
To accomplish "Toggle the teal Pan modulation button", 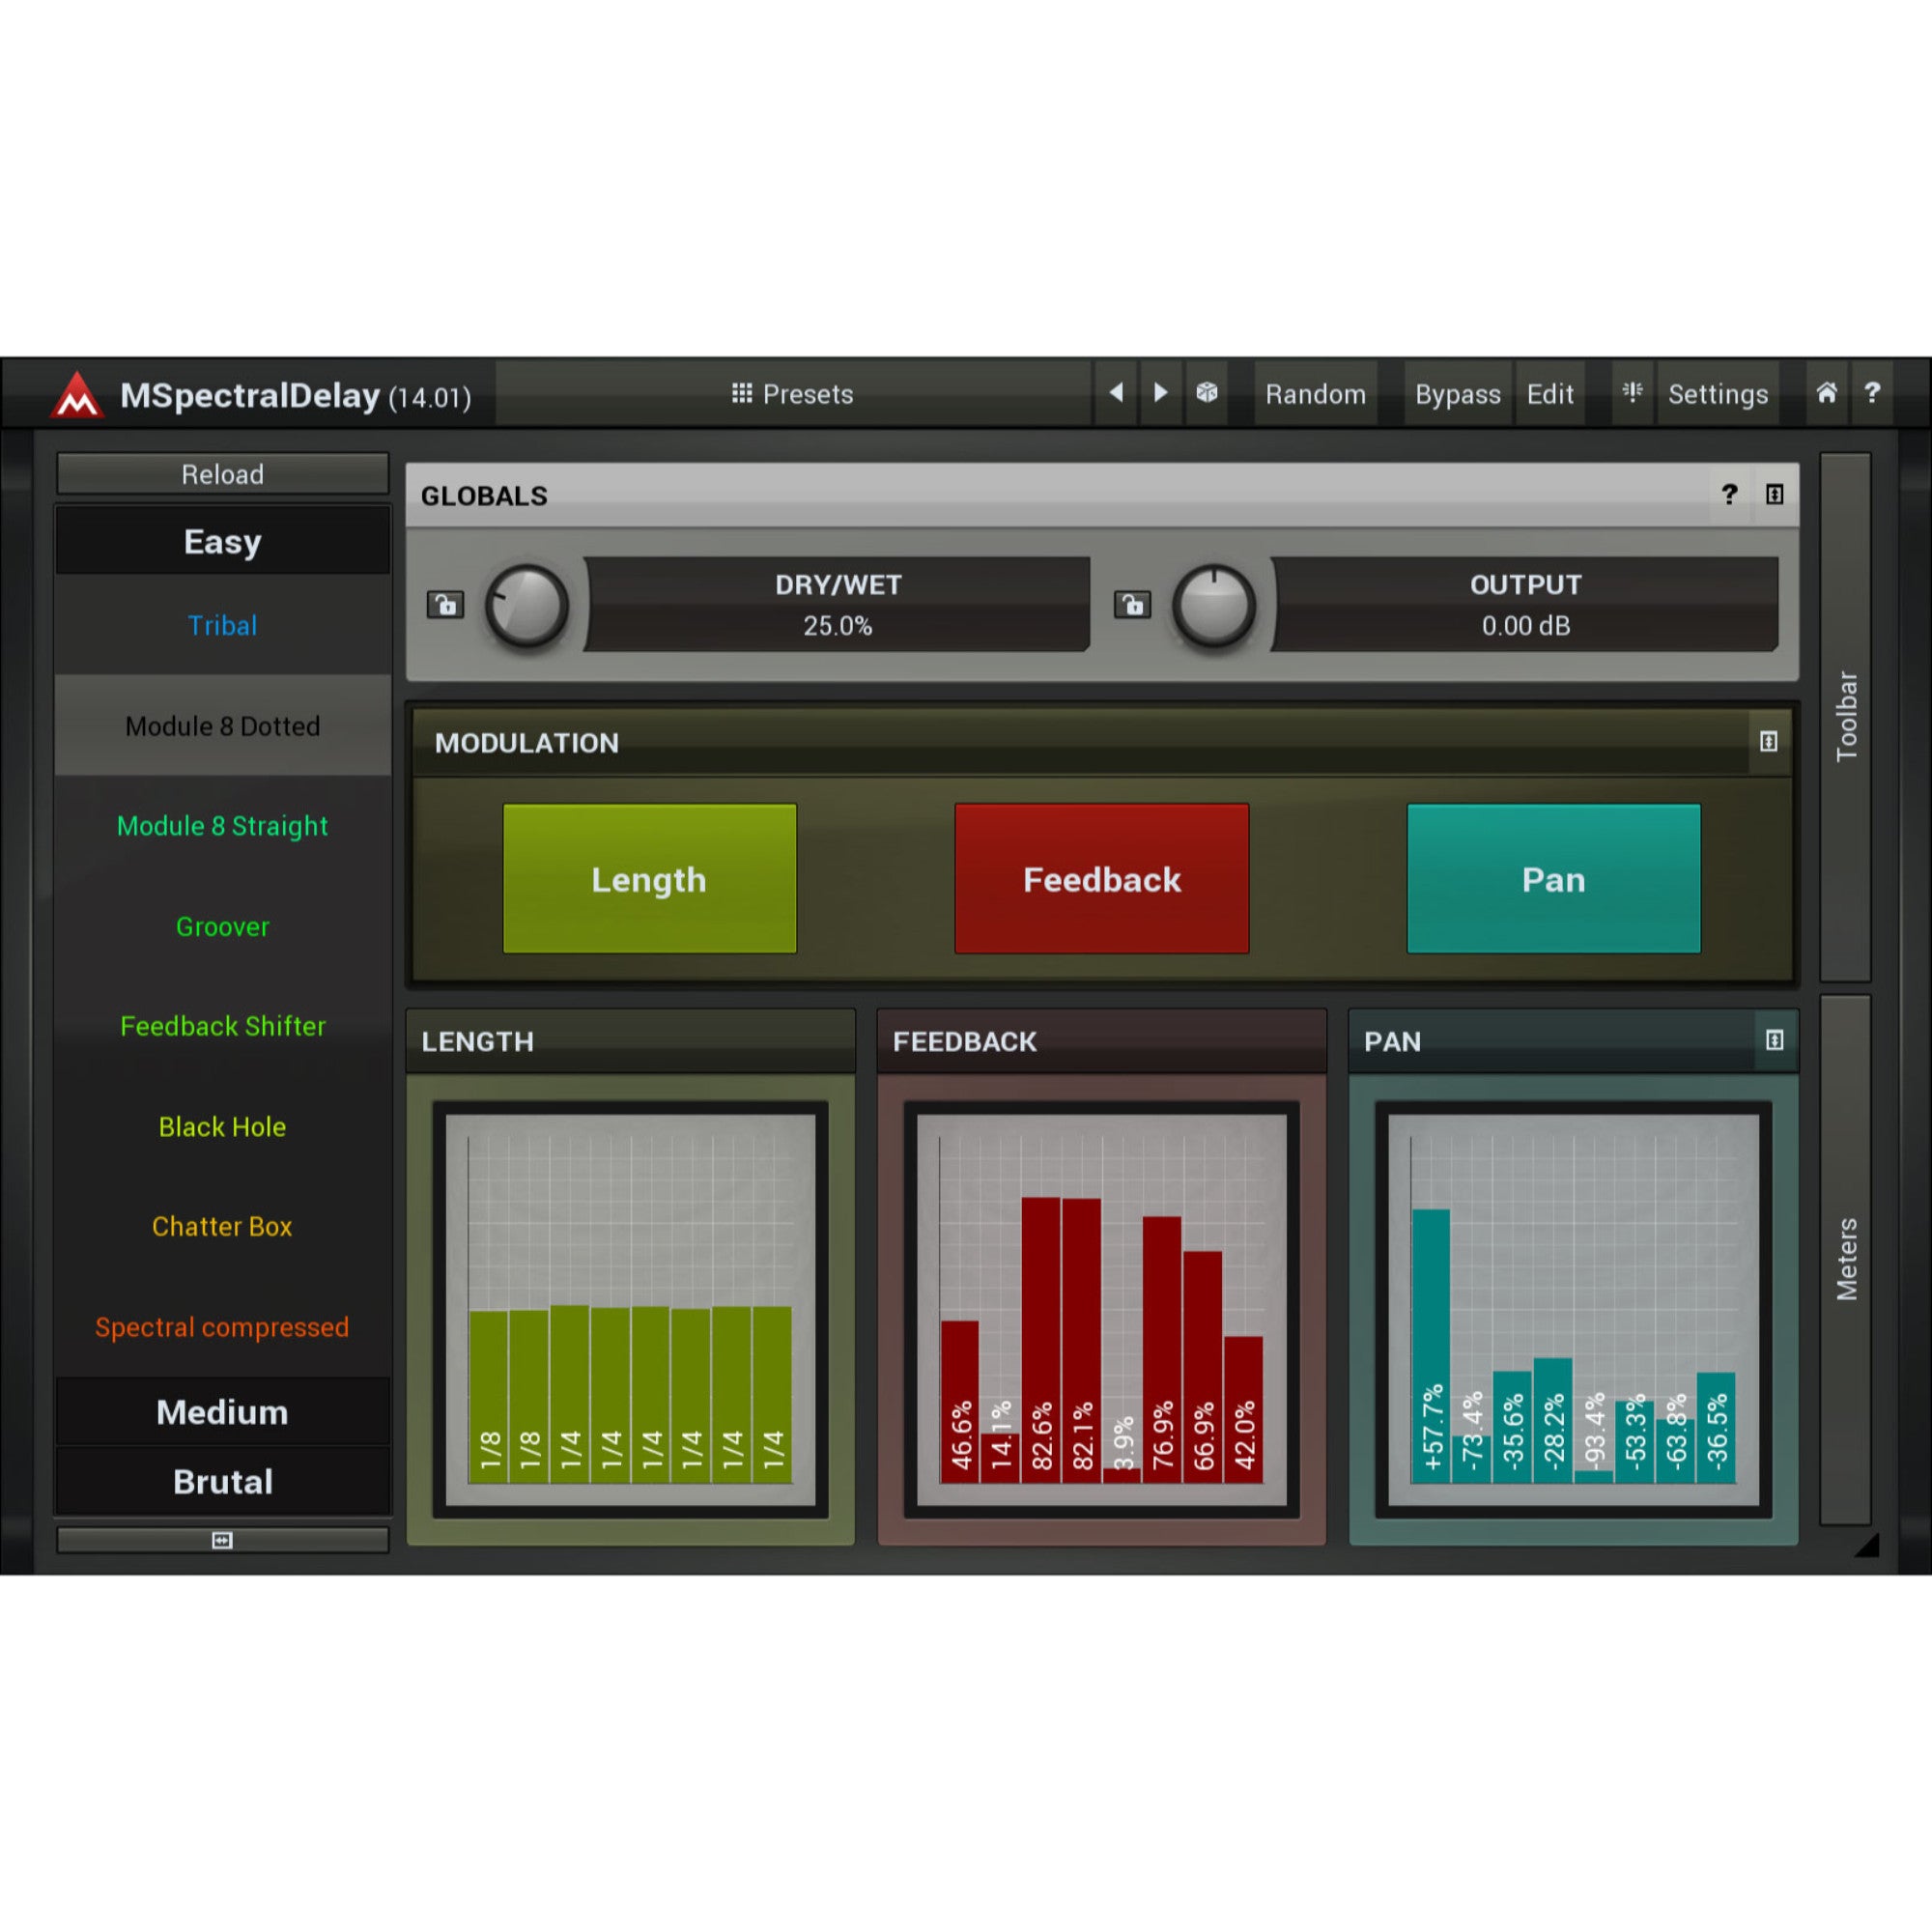I will pos(1553,879).
